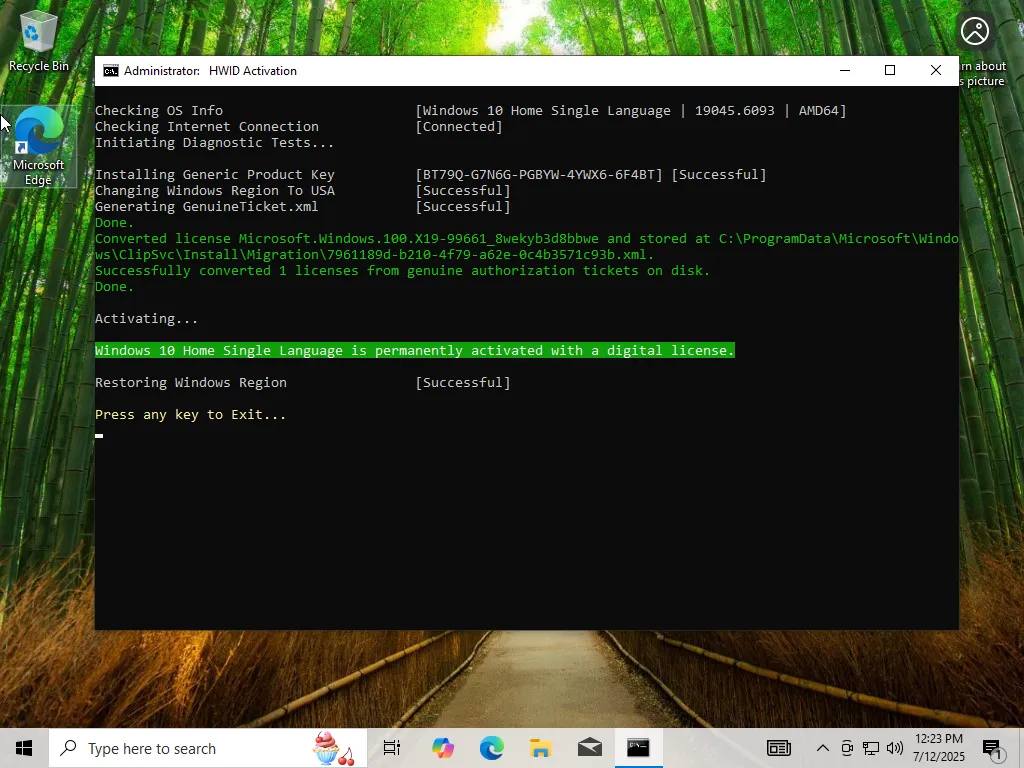The width and height of the screenshot is (1024, 768).
Task: Click the command prompt icon in title bar
Action: [x=110, y=71]
